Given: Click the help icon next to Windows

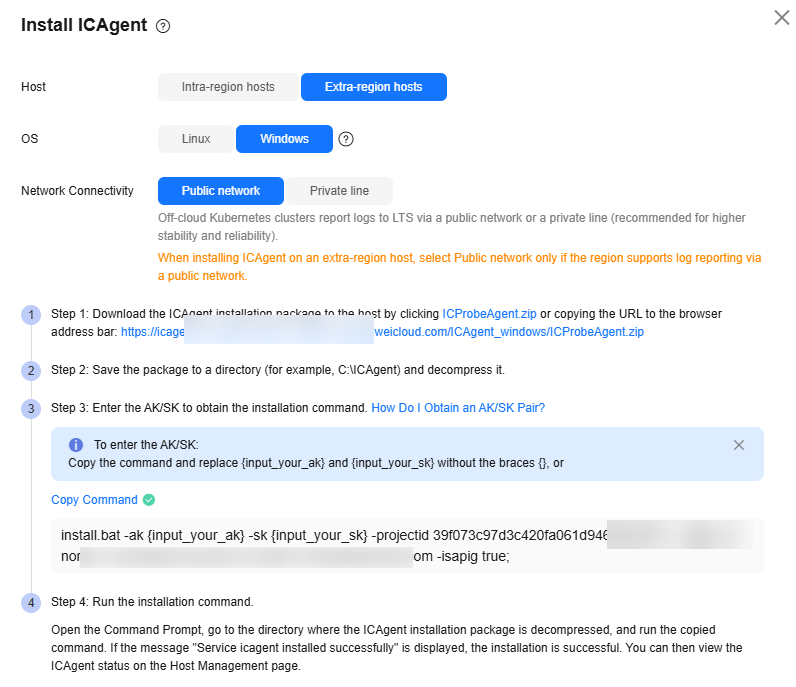Looking at the screenshot, I should point(346,139).
